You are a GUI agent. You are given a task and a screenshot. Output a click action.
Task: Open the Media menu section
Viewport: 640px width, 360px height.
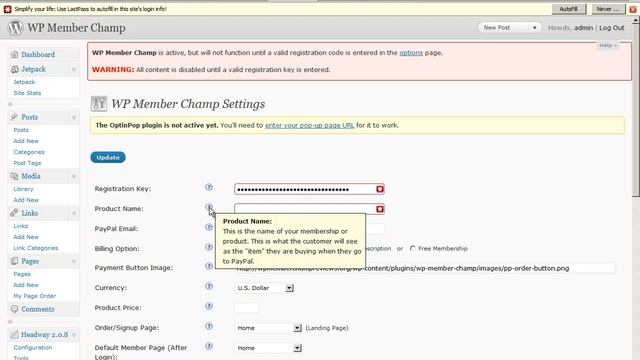(x=31, y=176)
